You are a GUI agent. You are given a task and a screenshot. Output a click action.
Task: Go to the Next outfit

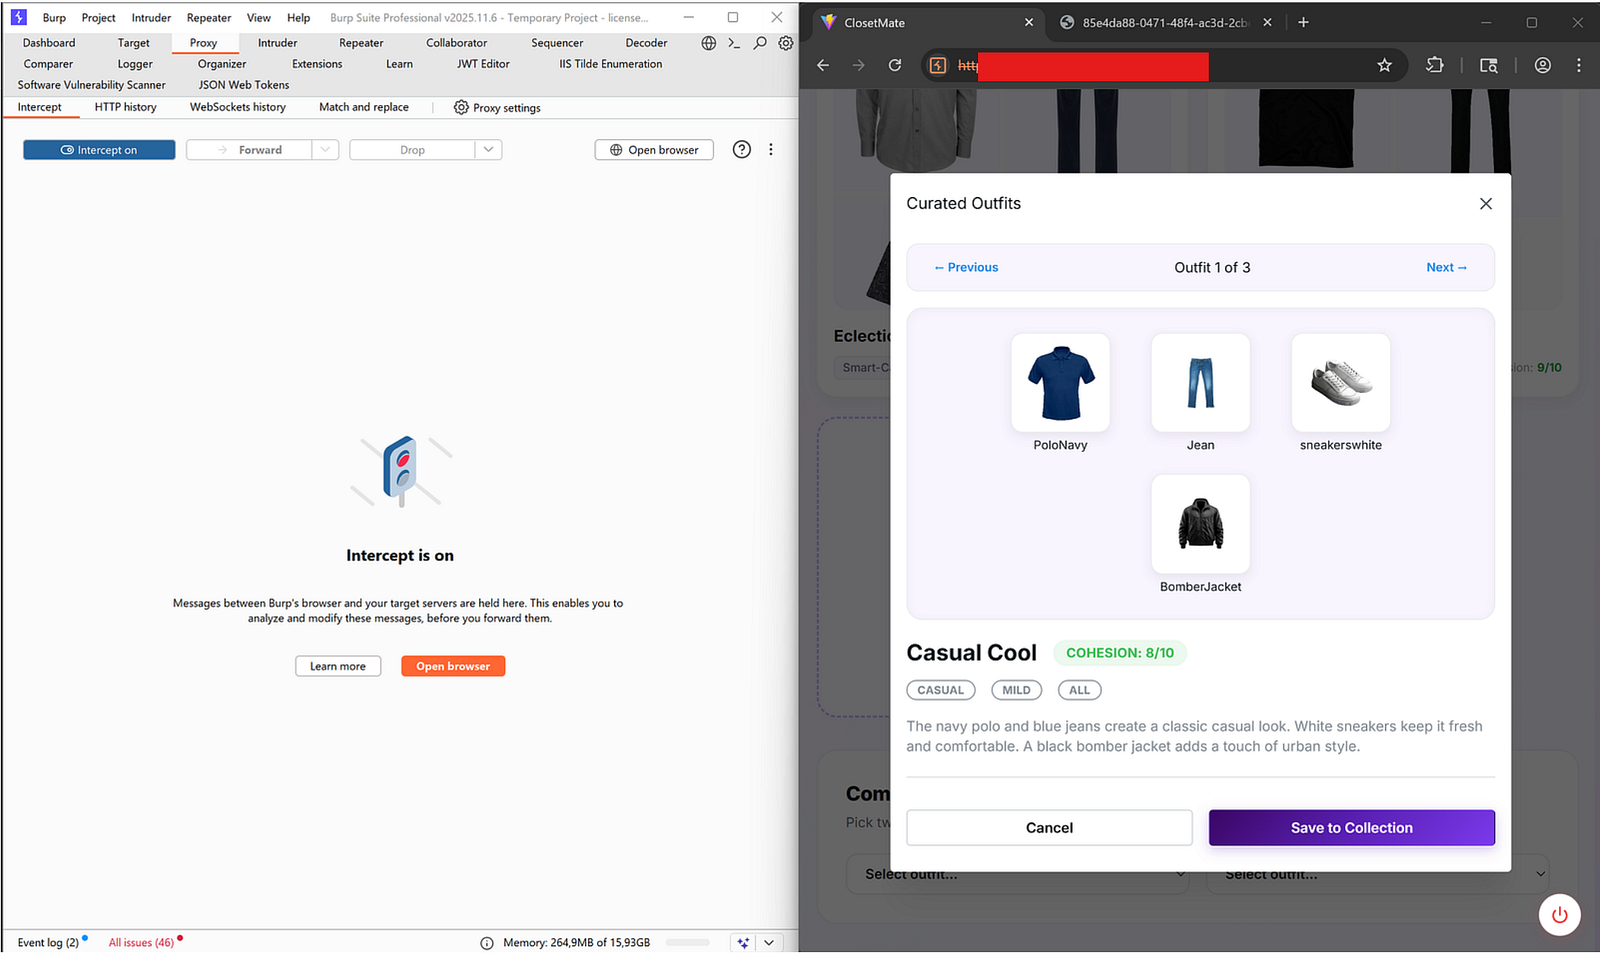coord(1446,268)
